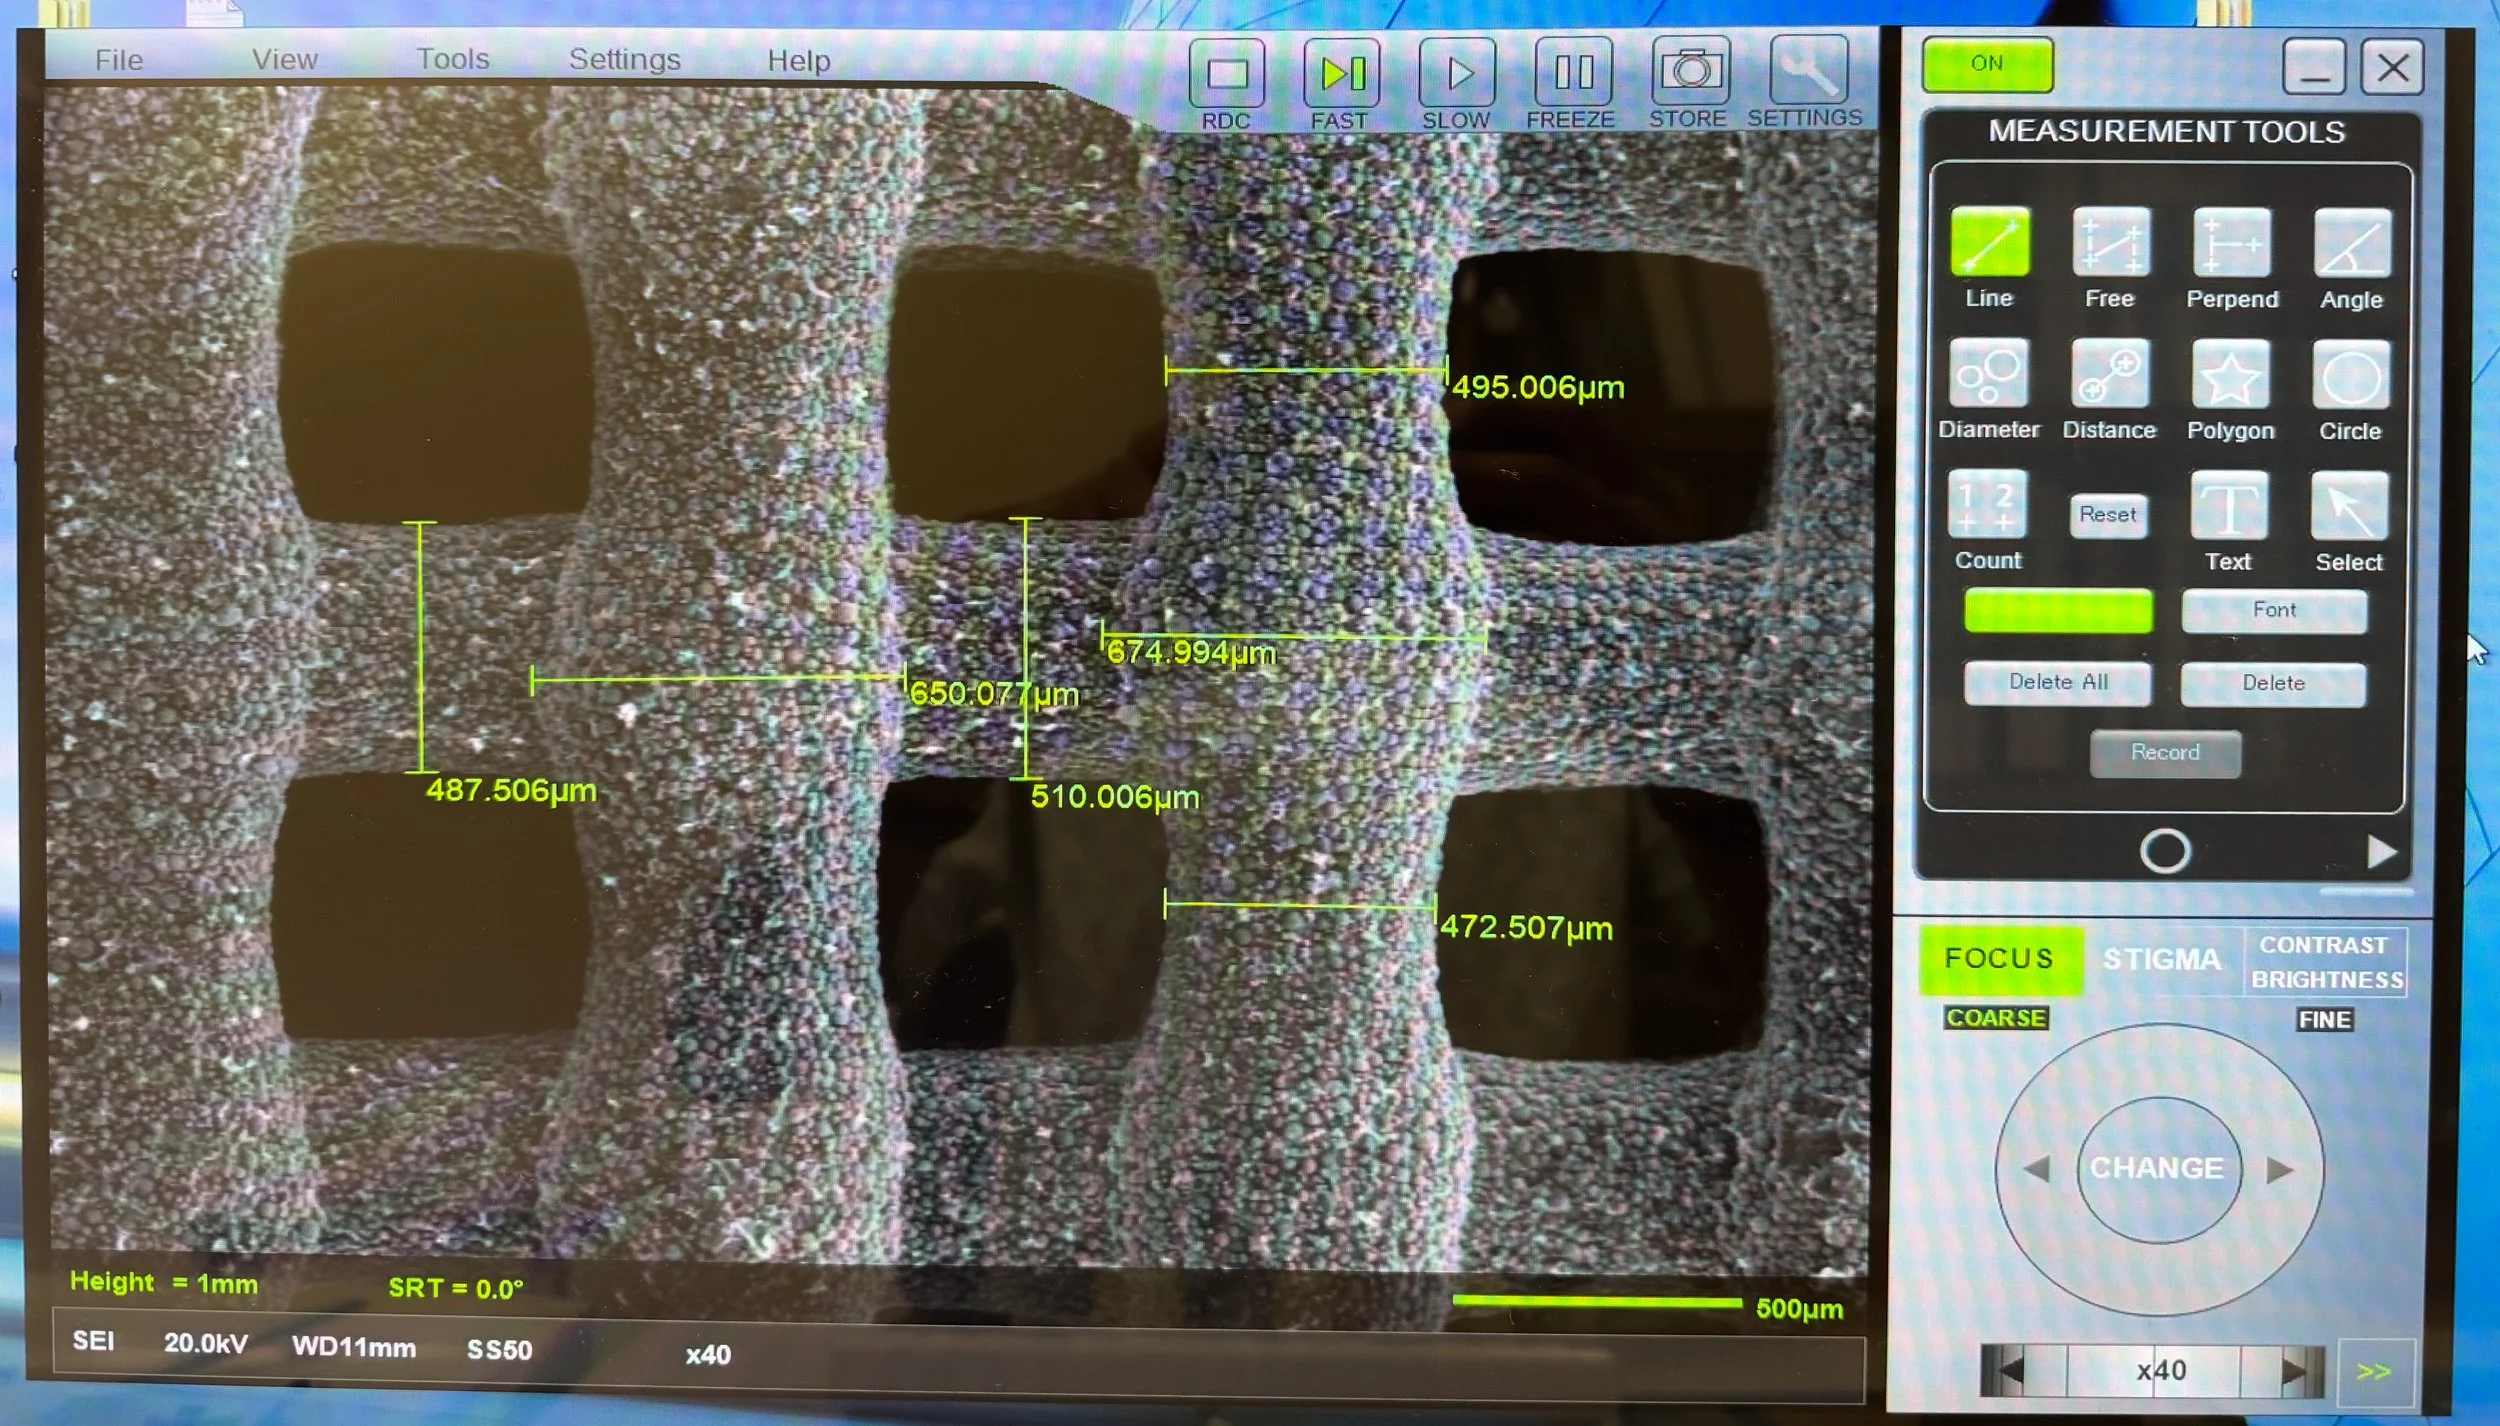Select the Polygon tool icon
This screenshot has height=1426, width=2500.
[x=2230, y=375]
